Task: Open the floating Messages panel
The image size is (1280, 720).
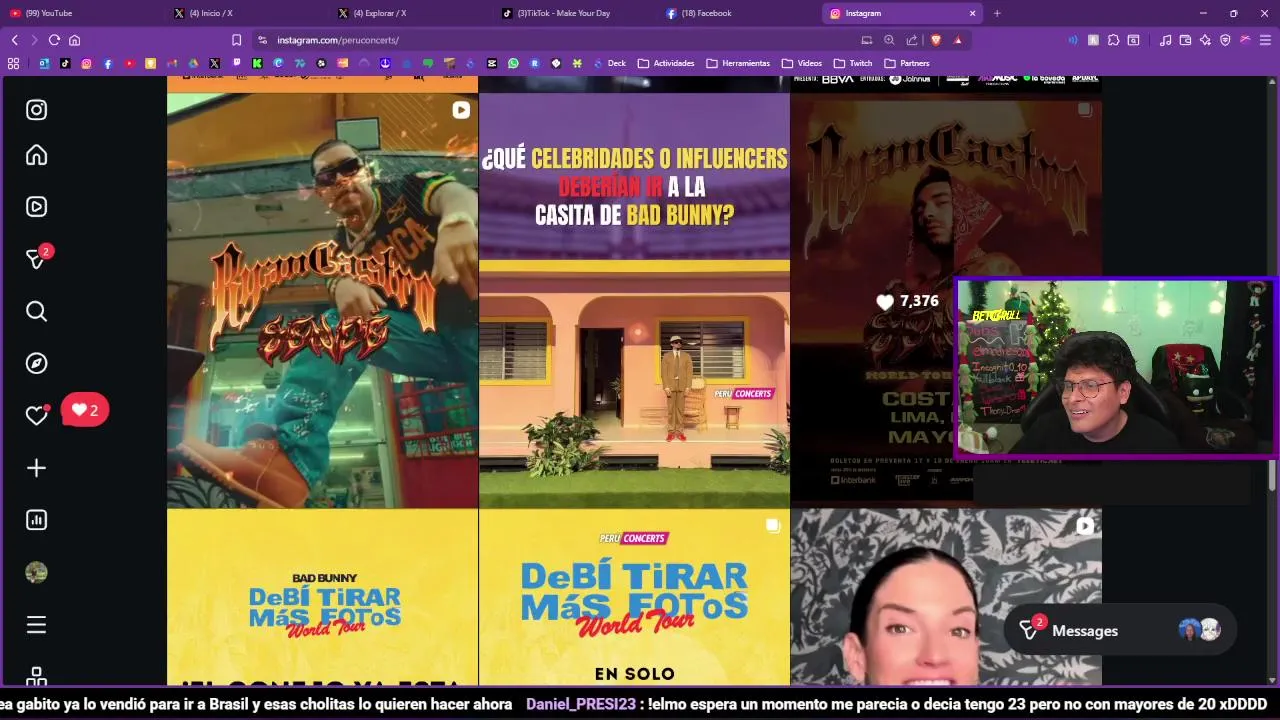Action: pos(1120,630)
